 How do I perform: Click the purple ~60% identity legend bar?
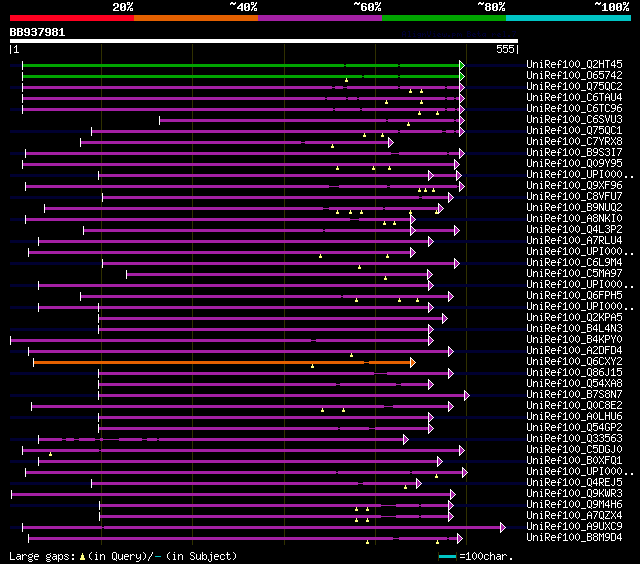320,18
